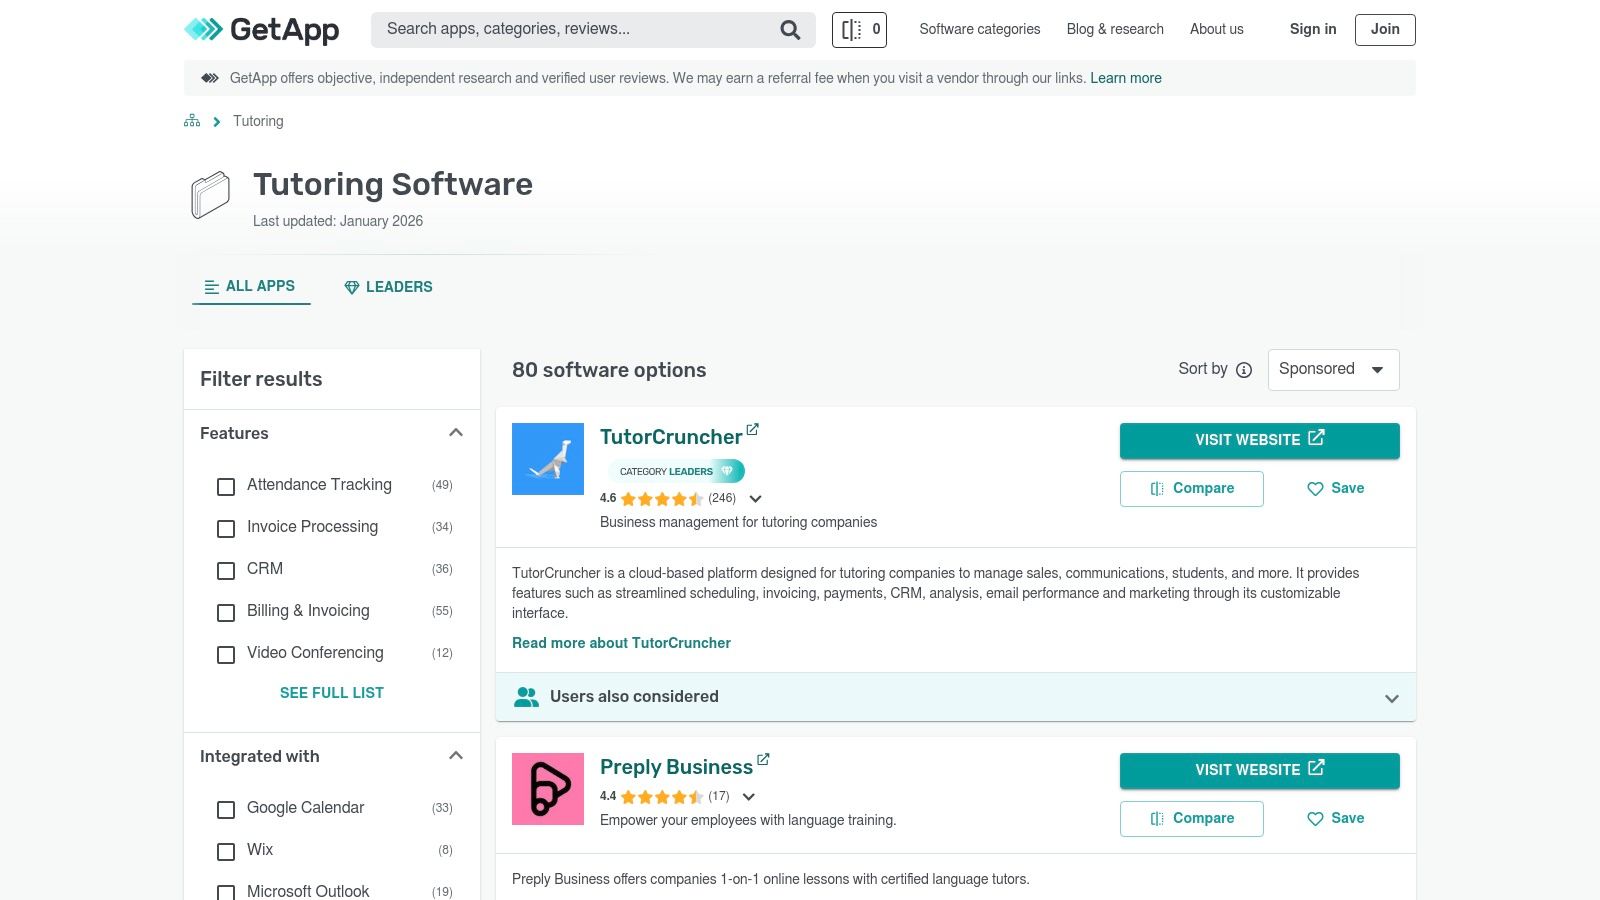Image resolution: width=1600 pixels, height=900 pixels.
Task: Select the CRM feature checkbox
Action: click(225, 571)
